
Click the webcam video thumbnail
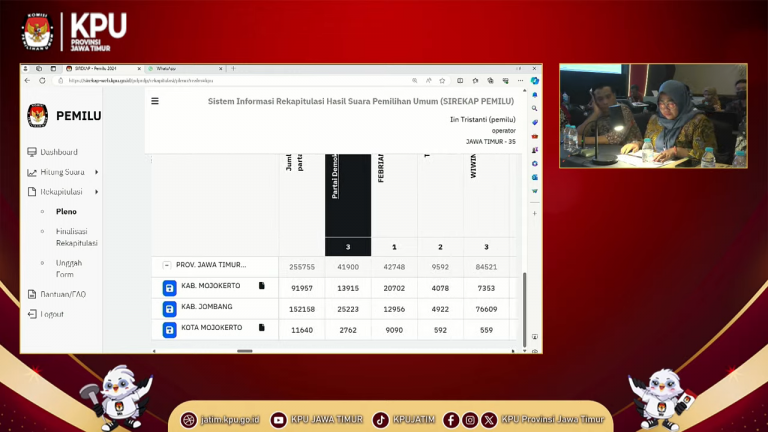[x=653, y=116]
